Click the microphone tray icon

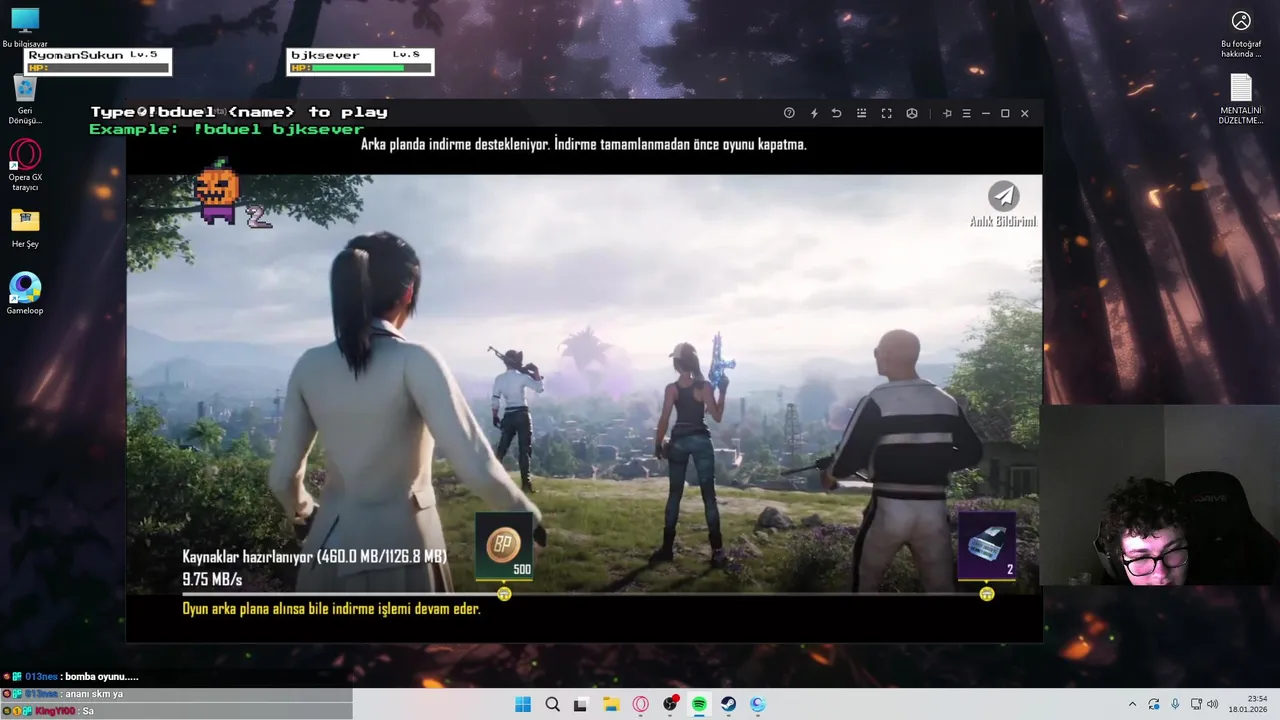(x=1175, y=704)
